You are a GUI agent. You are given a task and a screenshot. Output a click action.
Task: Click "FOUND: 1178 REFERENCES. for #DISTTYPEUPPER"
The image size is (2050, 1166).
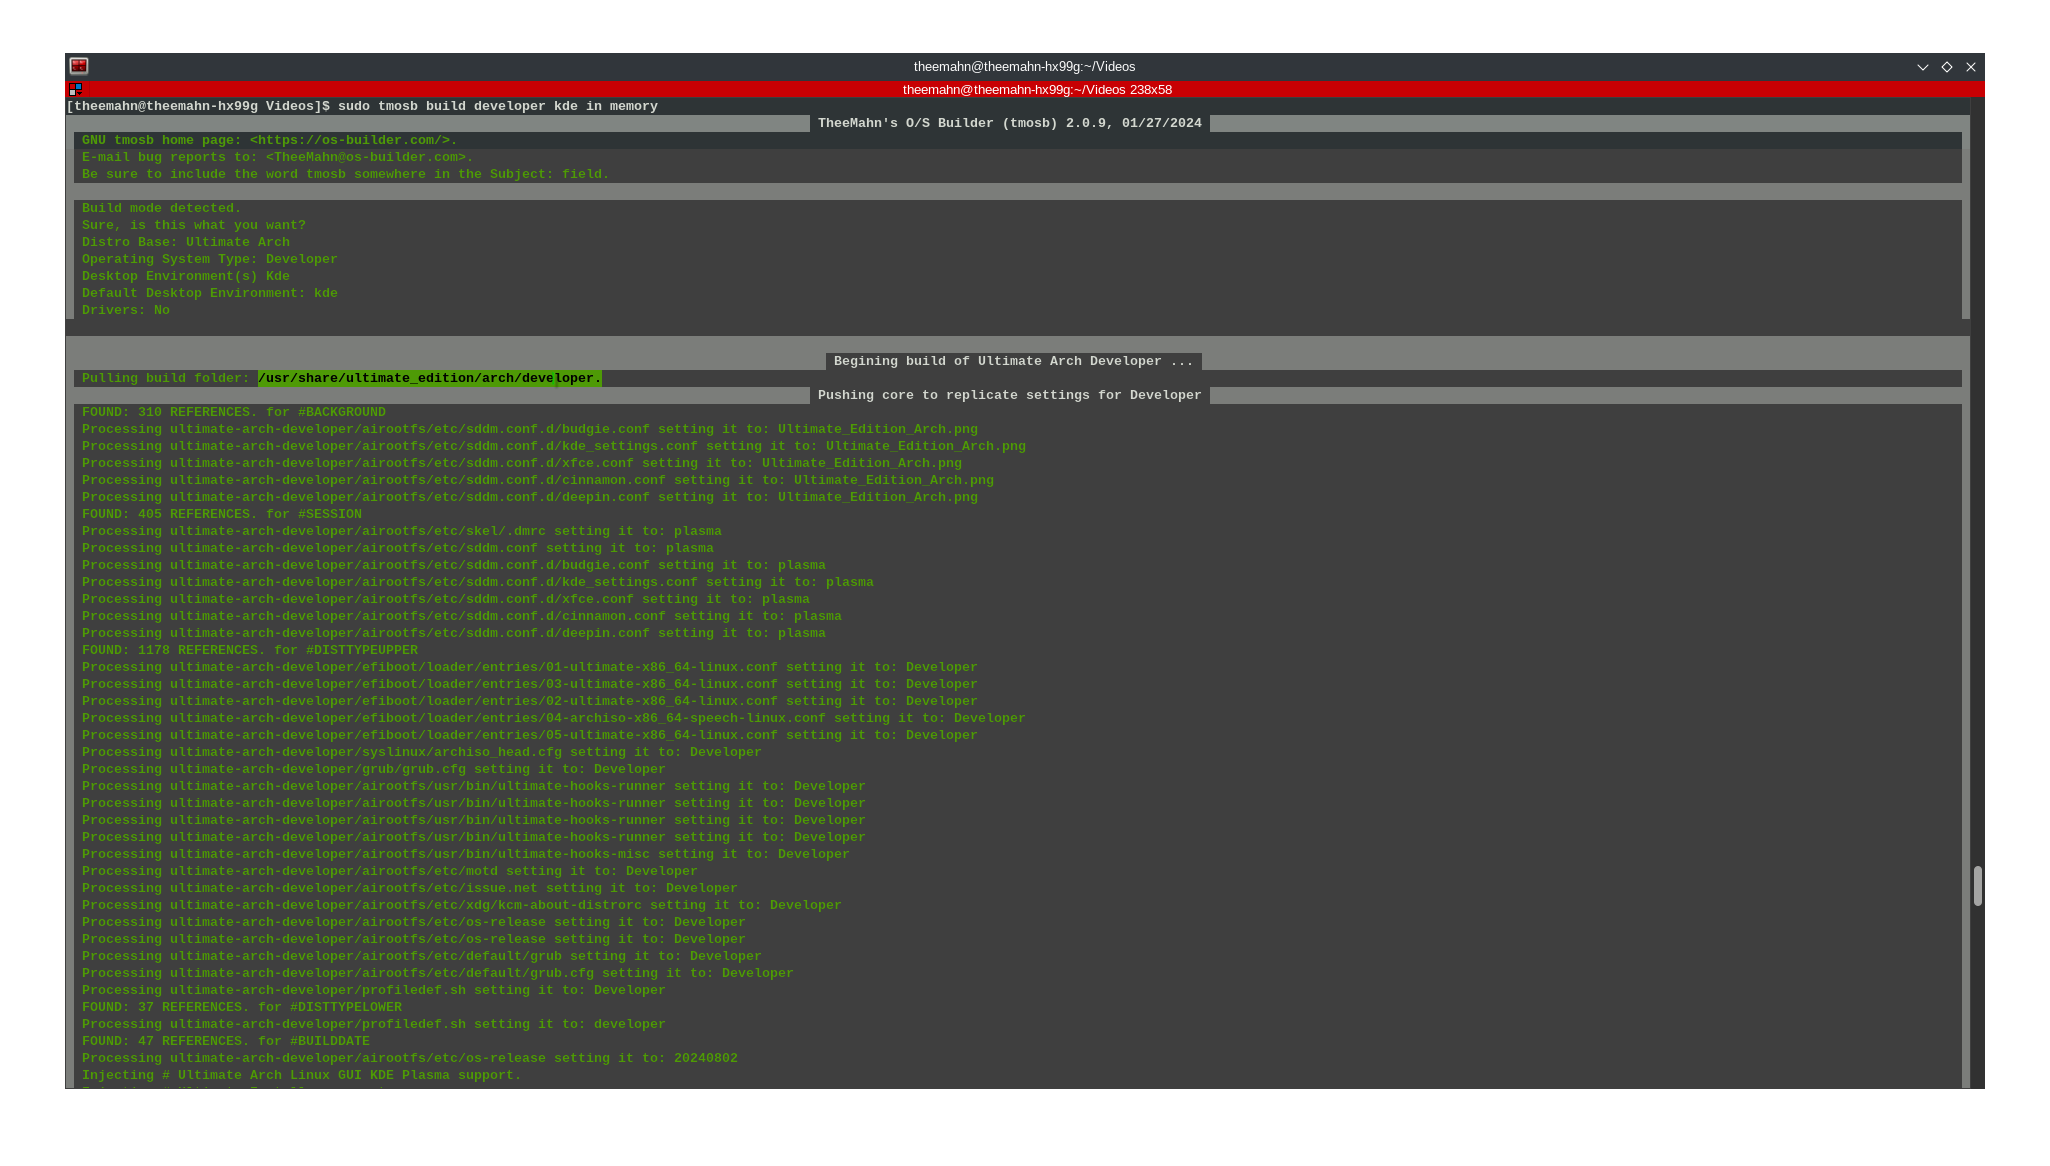tap(250, 650)
